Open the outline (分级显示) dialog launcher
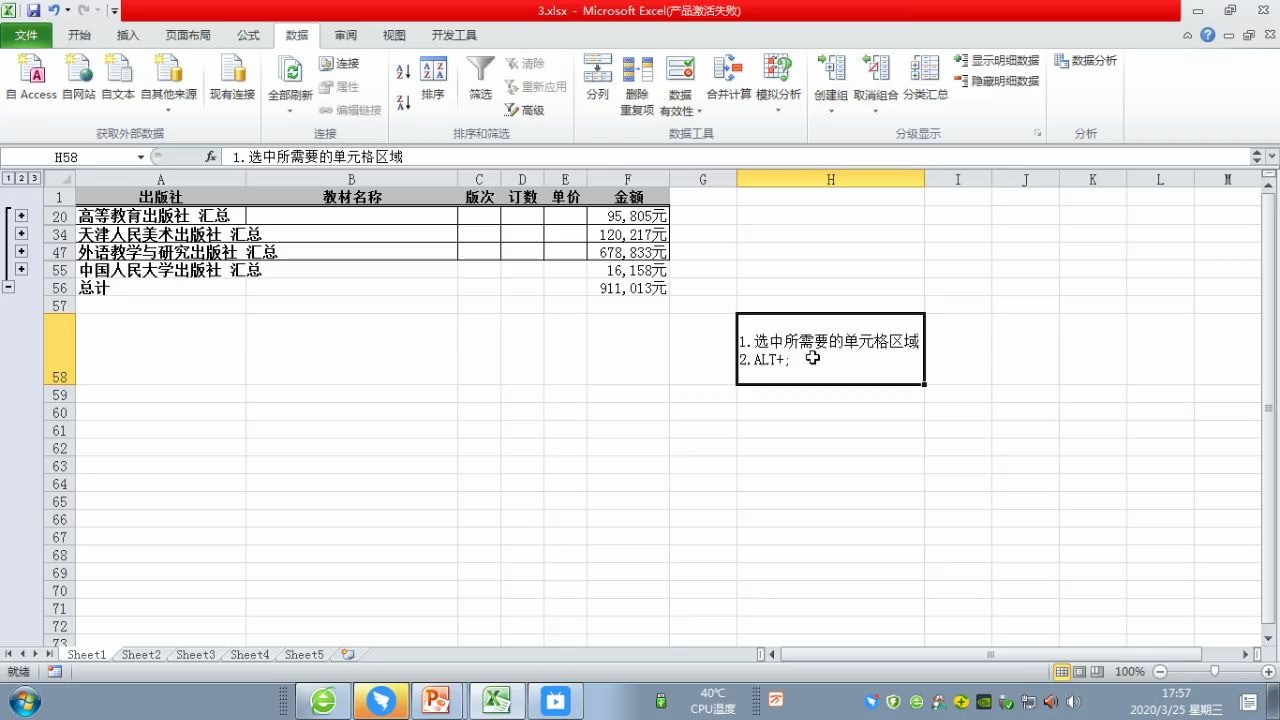The image size is (1280, 720). pyautogui.click(x=1037, y=133)
